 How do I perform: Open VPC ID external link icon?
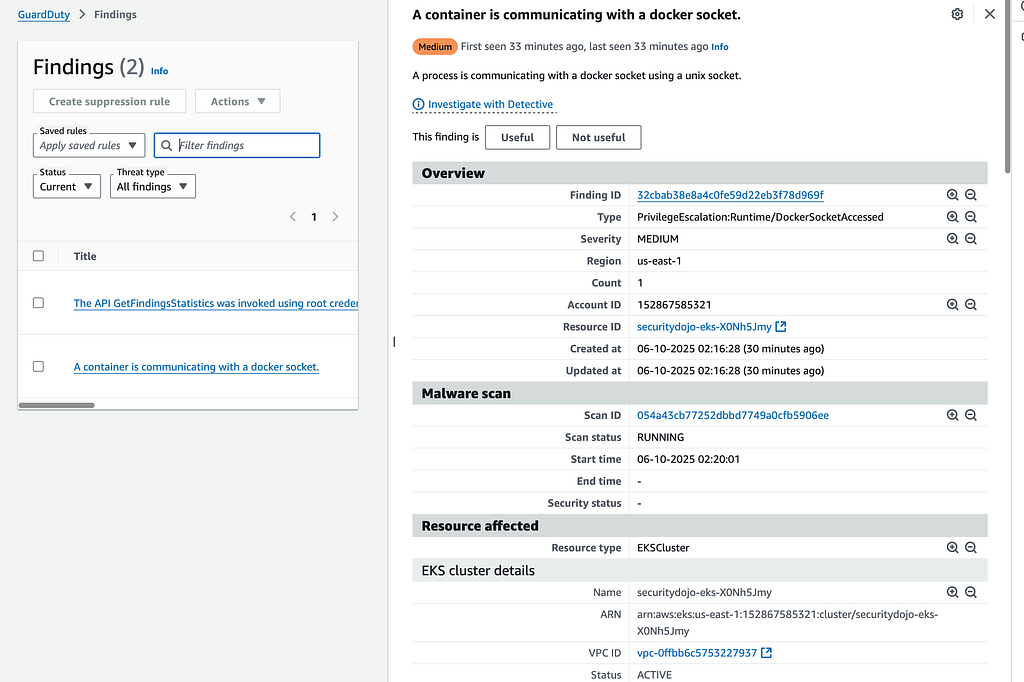click(x=767, y=653)
